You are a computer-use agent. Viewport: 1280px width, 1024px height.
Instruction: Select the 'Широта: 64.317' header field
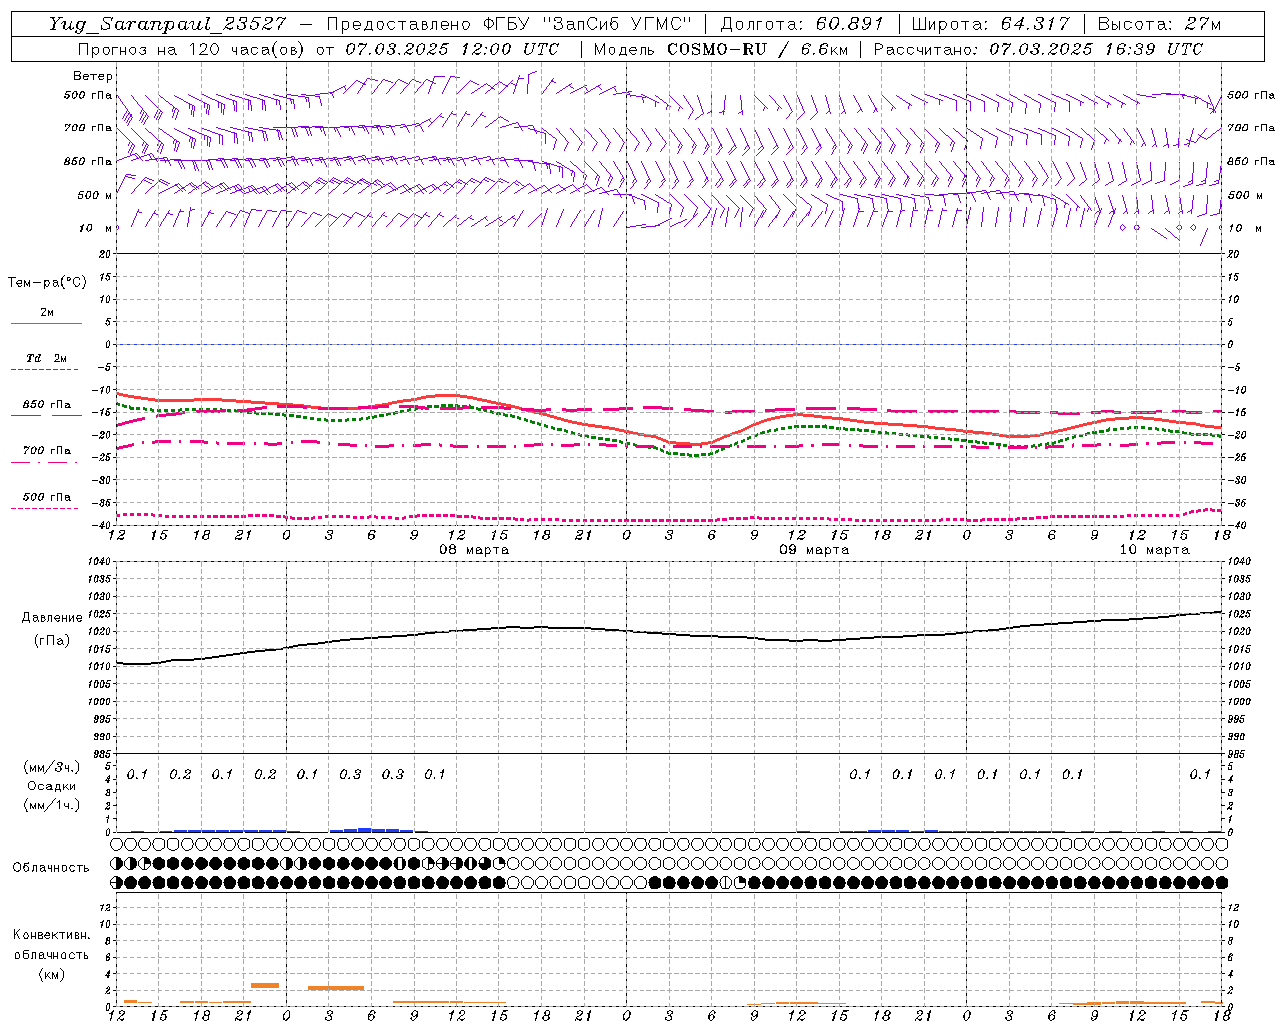989,24
